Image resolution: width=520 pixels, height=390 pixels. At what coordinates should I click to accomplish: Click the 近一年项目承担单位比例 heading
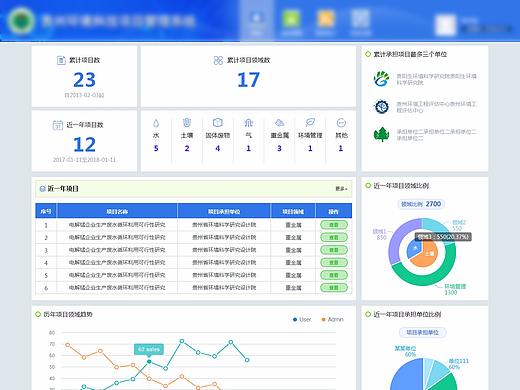[407, 314]
